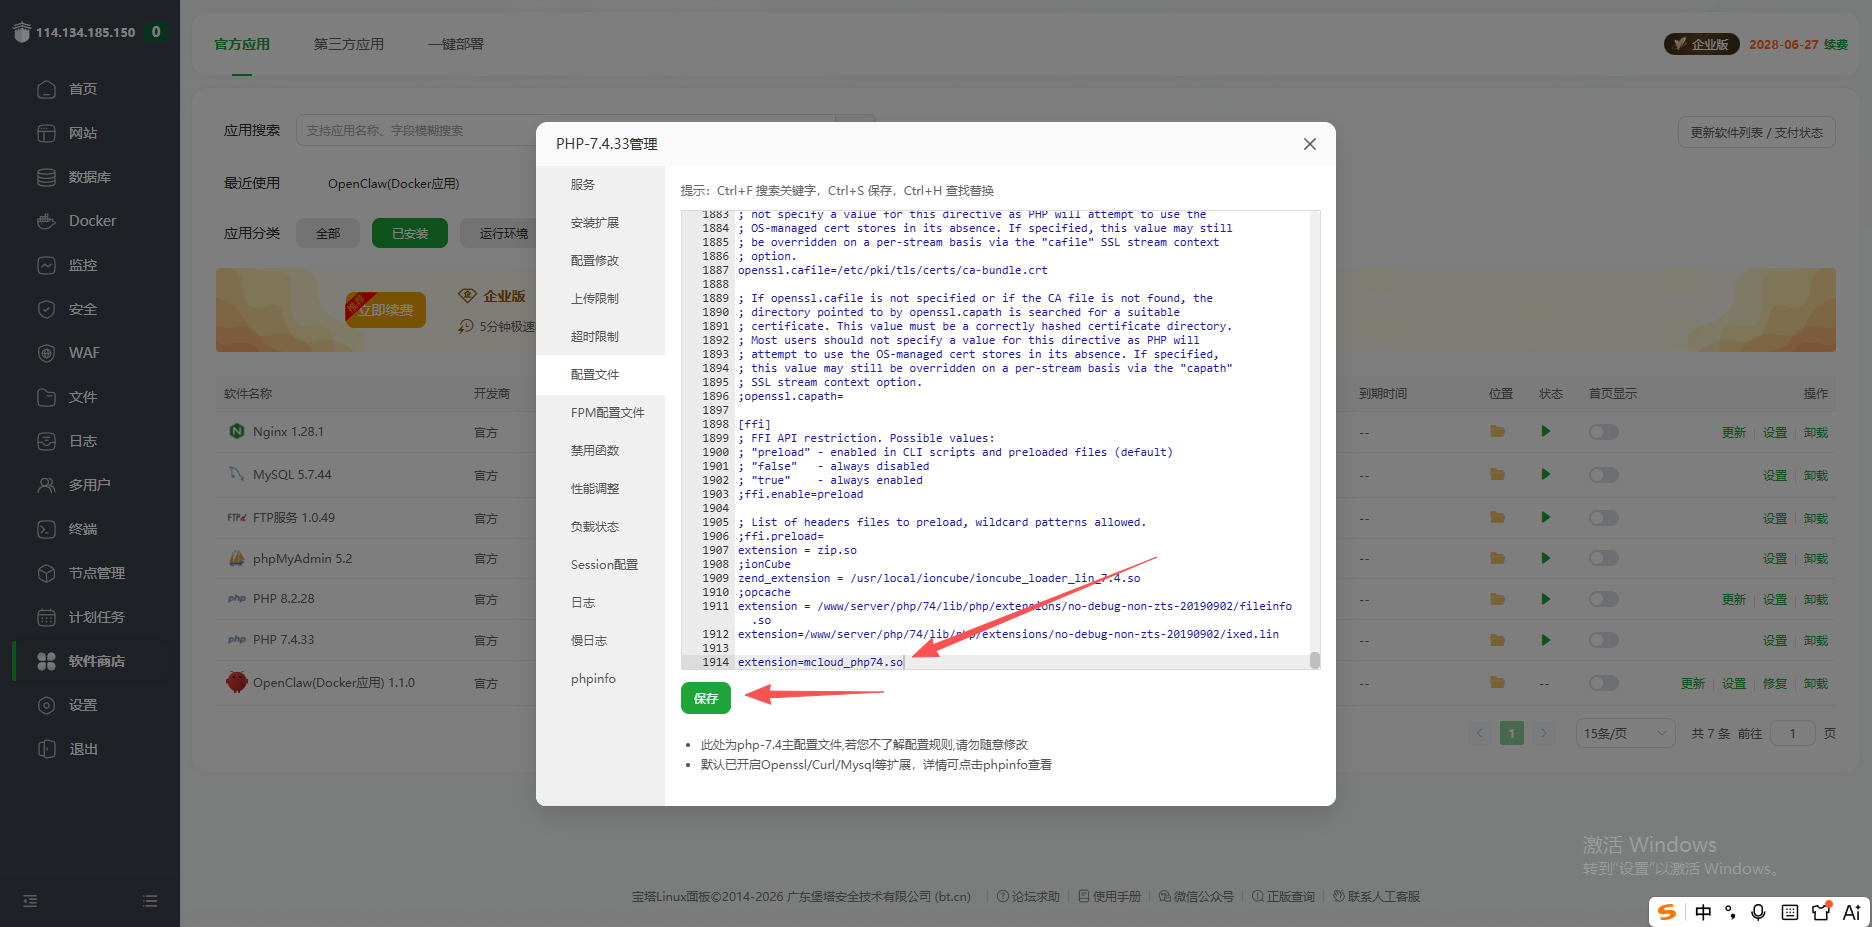Screen dimensions: 1872x927
Task: Open the 监控 monitoring icon in sidebar
Action: 46,265
